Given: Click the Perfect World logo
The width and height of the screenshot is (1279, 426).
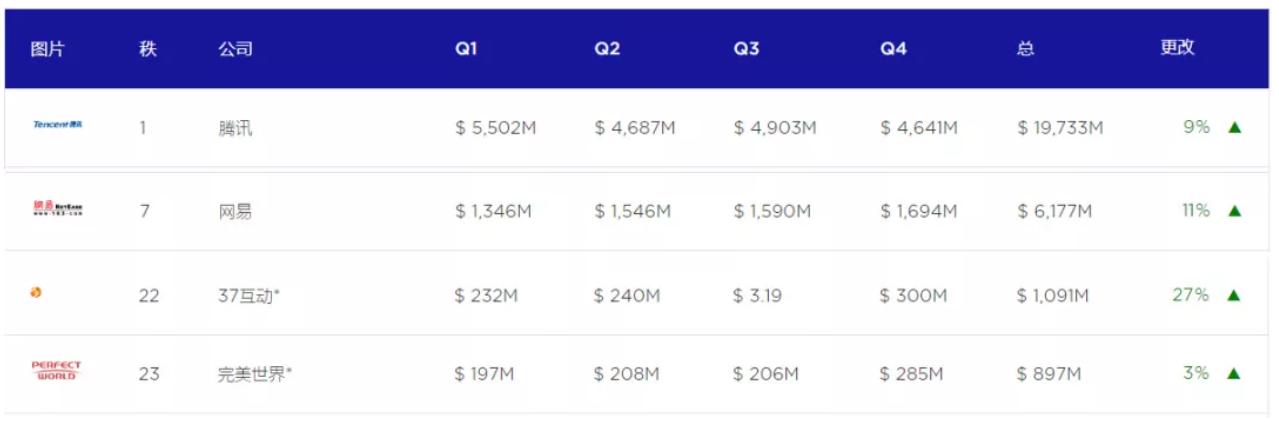Looking at the screenshot, I should pos(56,371).
